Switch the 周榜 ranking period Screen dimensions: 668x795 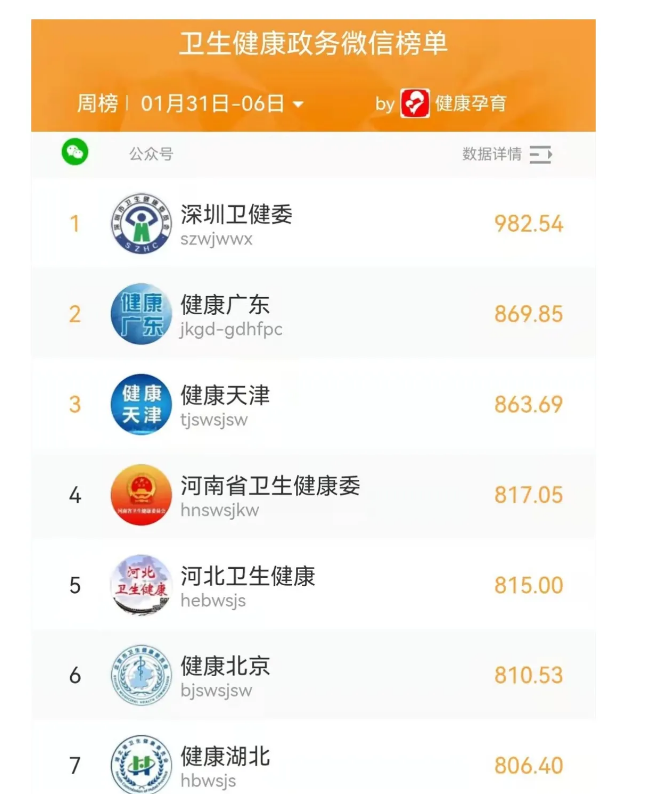point(98,103)
